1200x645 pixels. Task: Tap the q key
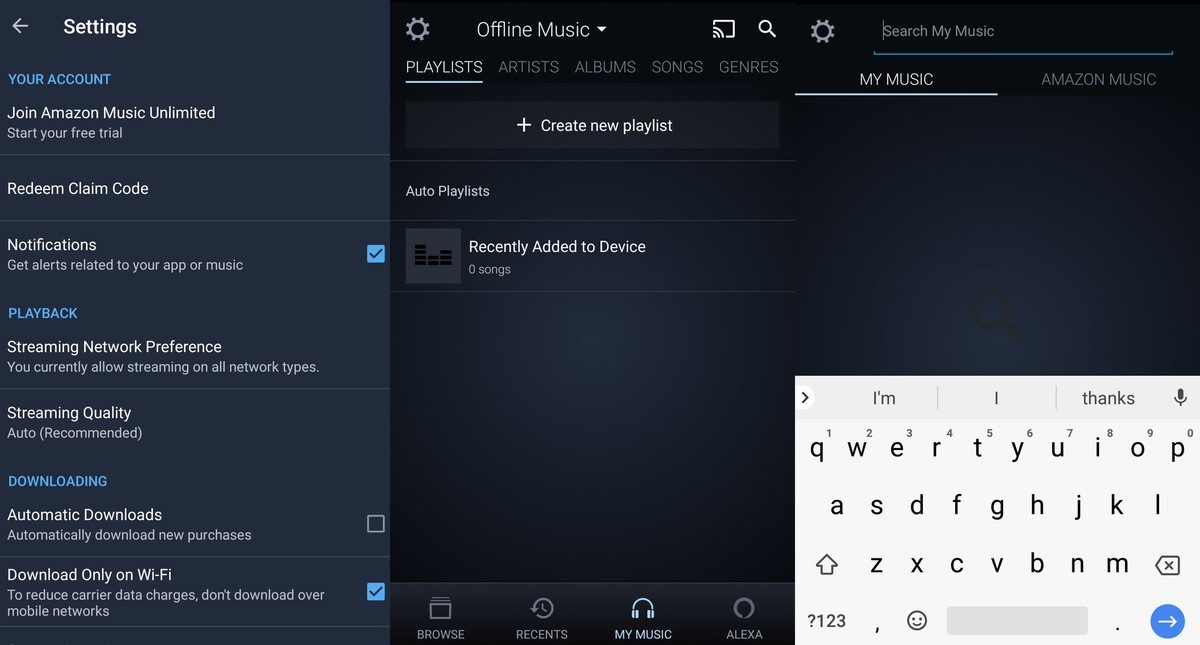point(817,450)
